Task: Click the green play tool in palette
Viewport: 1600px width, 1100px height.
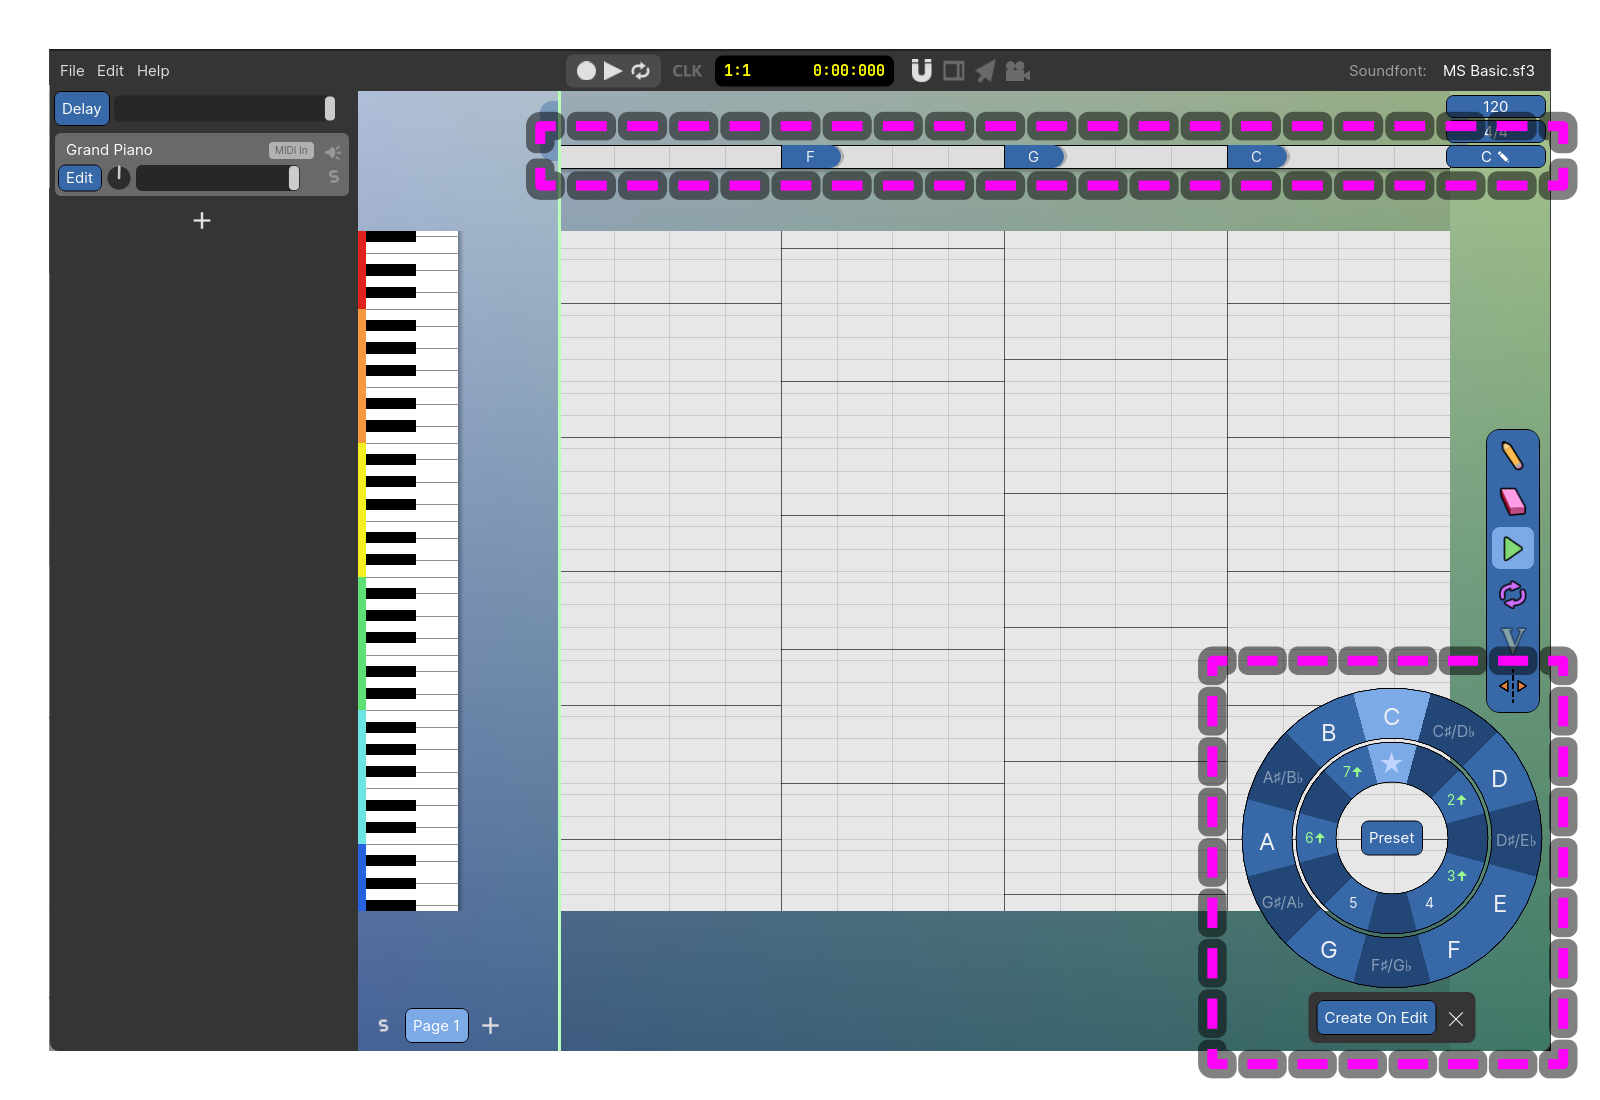Action: 1512,548
